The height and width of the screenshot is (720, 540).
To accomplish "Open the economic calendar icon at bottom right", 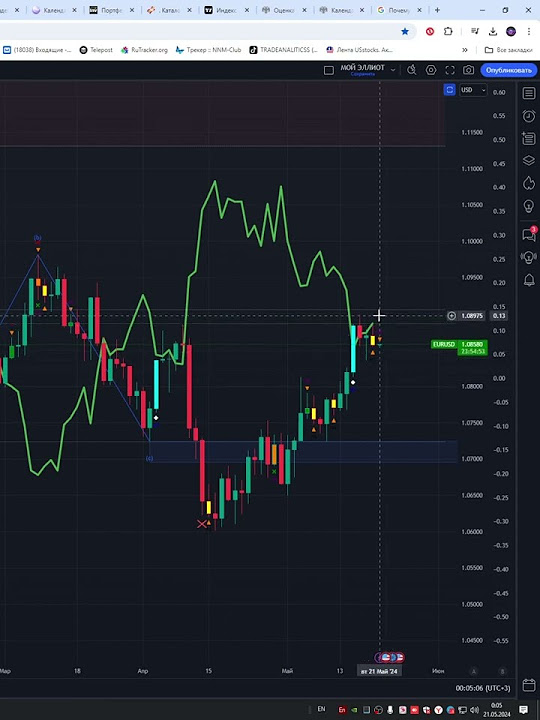I will click(x=529, y=686).
